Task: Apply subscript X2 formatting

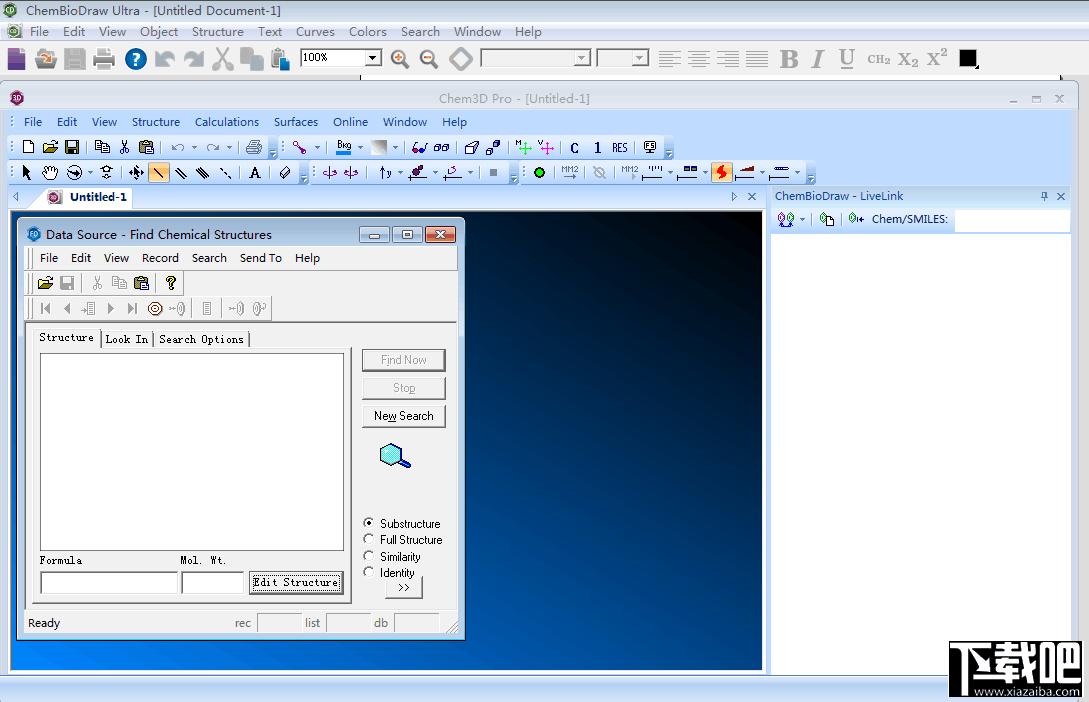Action: [x=908, y=59]
